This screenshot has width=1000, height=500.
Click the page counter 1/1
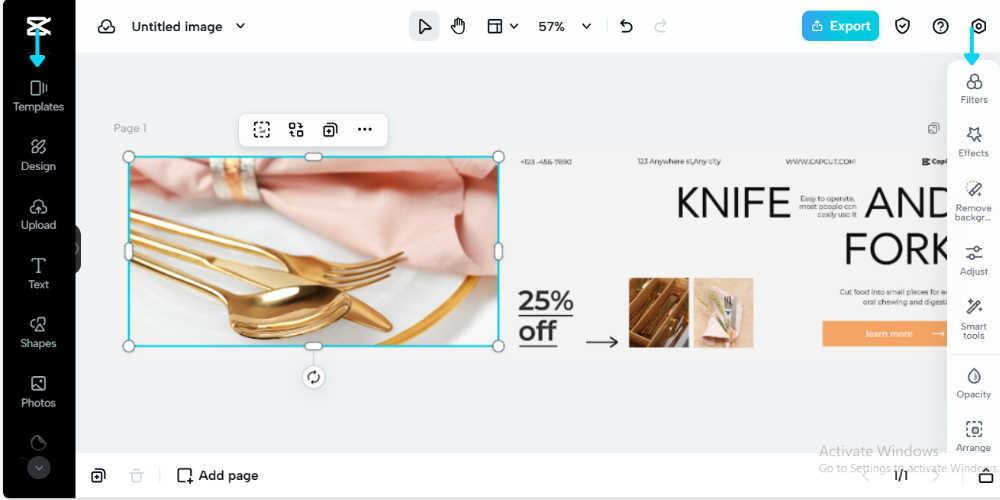click(x=900, y=476)
